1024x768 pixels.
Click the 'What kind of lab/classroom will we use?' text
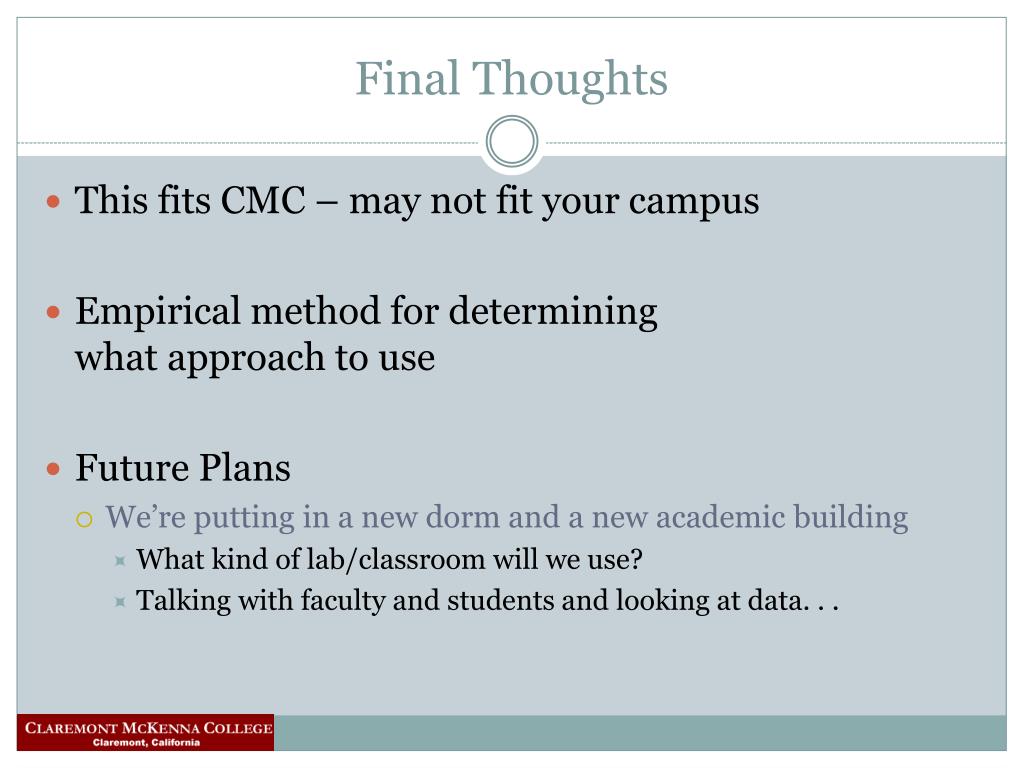[389, 560]
